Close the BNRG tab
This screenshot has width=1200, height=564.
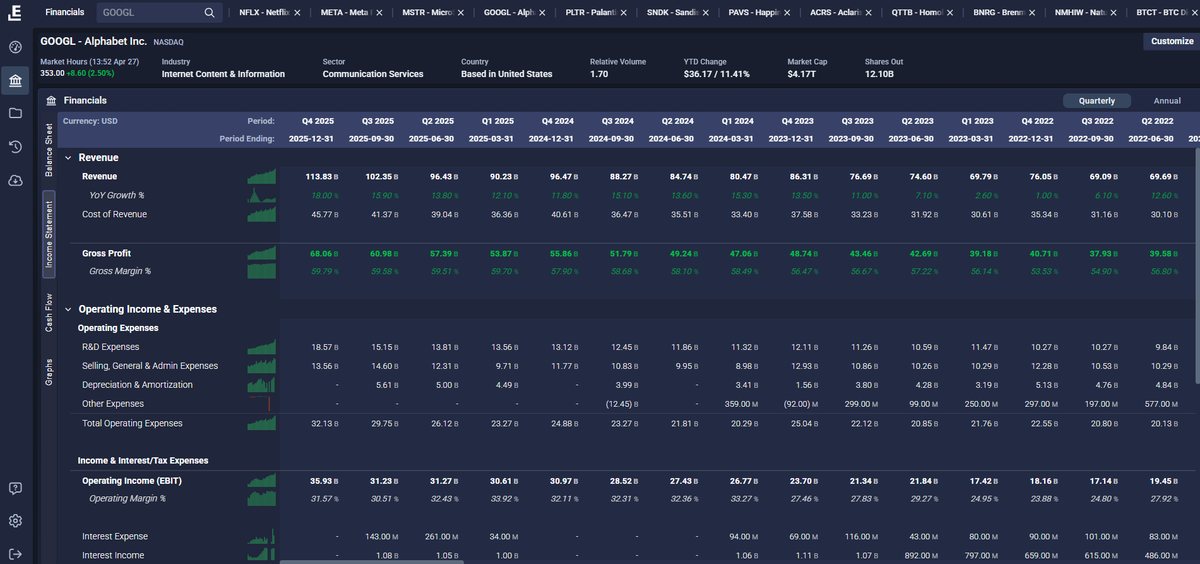1030,13
